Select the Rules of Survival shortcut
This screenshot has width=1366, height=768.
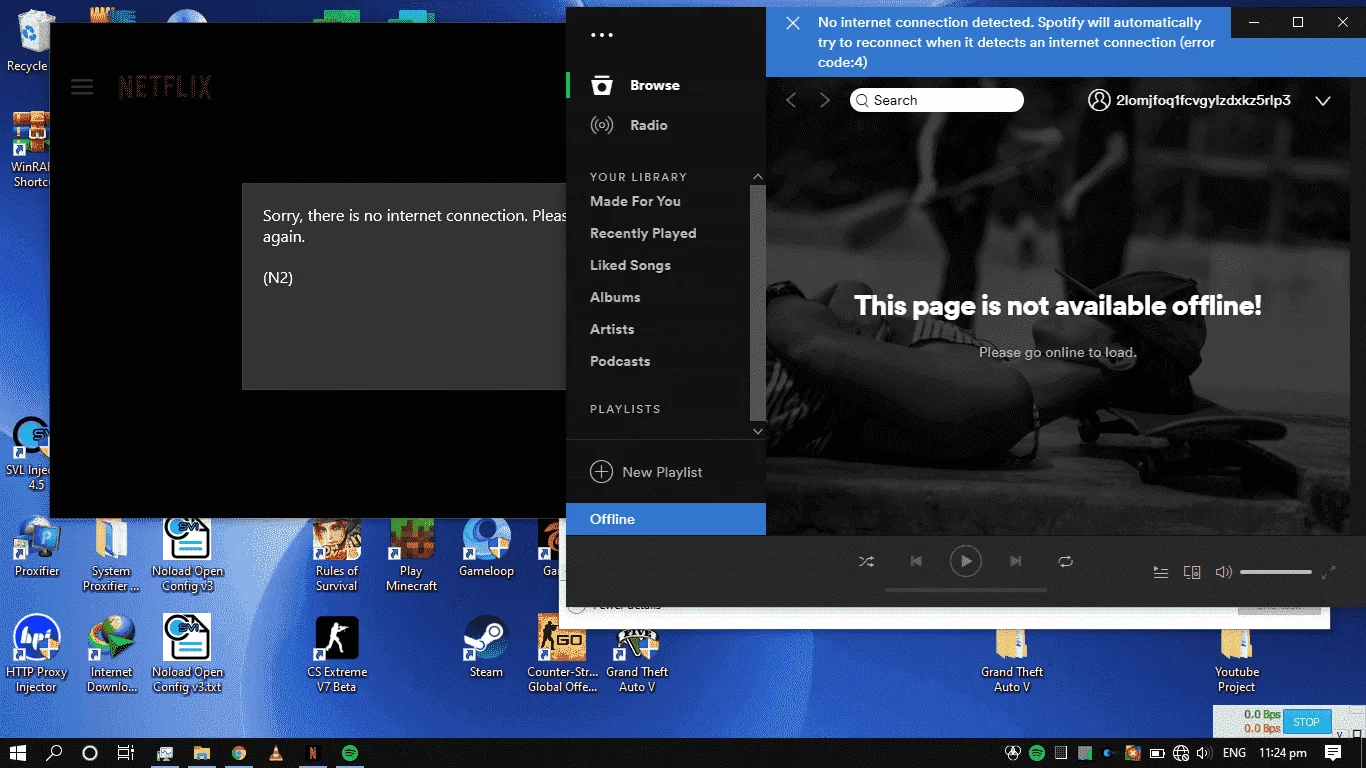pyautogui.click(x=337, y=555)
